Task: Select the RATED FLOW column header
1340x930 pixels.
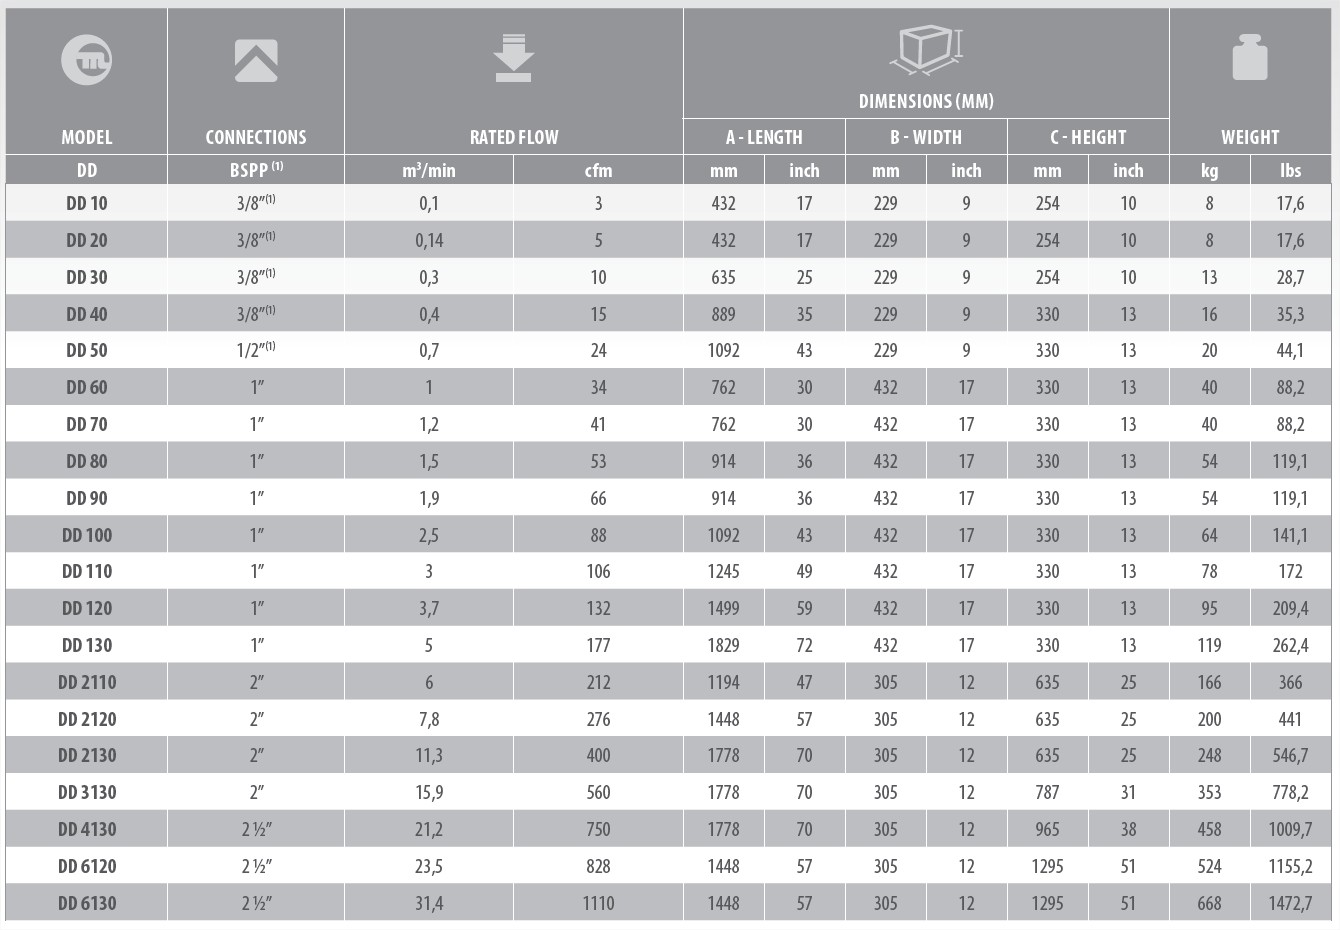Action: [514, 137]
